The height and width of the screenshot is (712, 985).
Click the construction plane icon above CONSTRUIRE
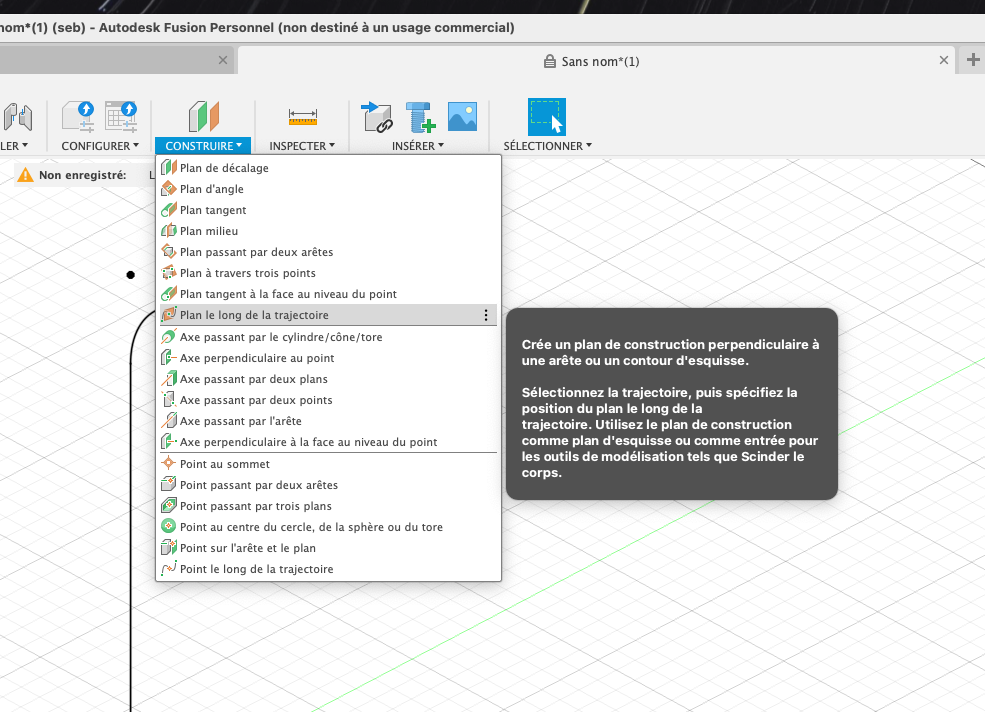click(204, 116)
